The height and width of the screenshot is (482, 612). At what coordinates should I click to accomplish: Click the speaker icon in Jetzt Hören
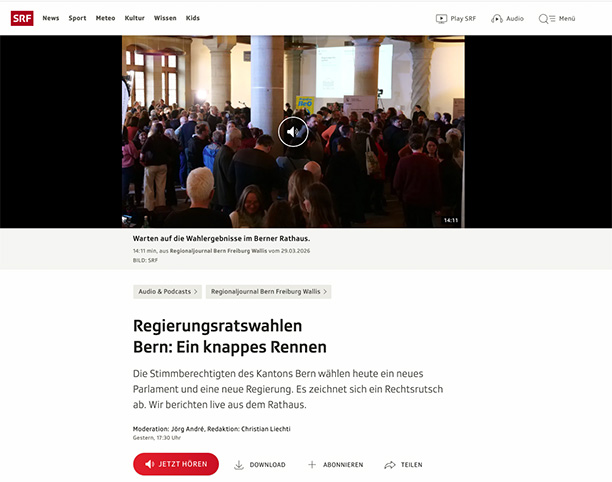pyautogui.click(x=149, y=464)
